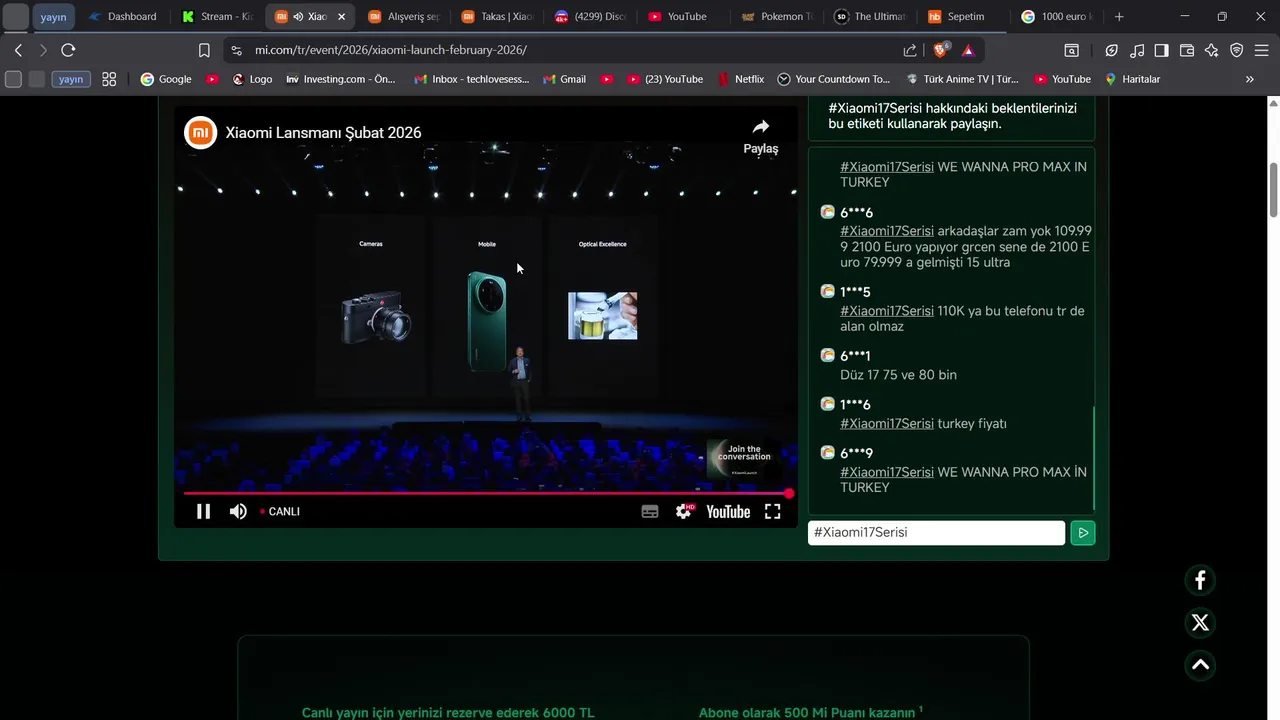Enter fullscreen mode for the video
1280x720 pixels.
(773, 511)
